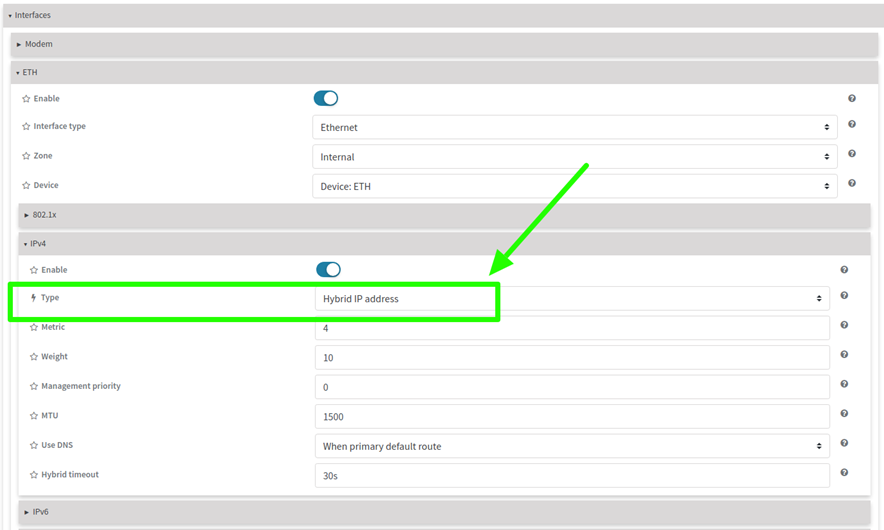Open the Type dropdown showing Hybrid IP address
884x530 pixels.
pyautogui.click(x=572, y=299)
